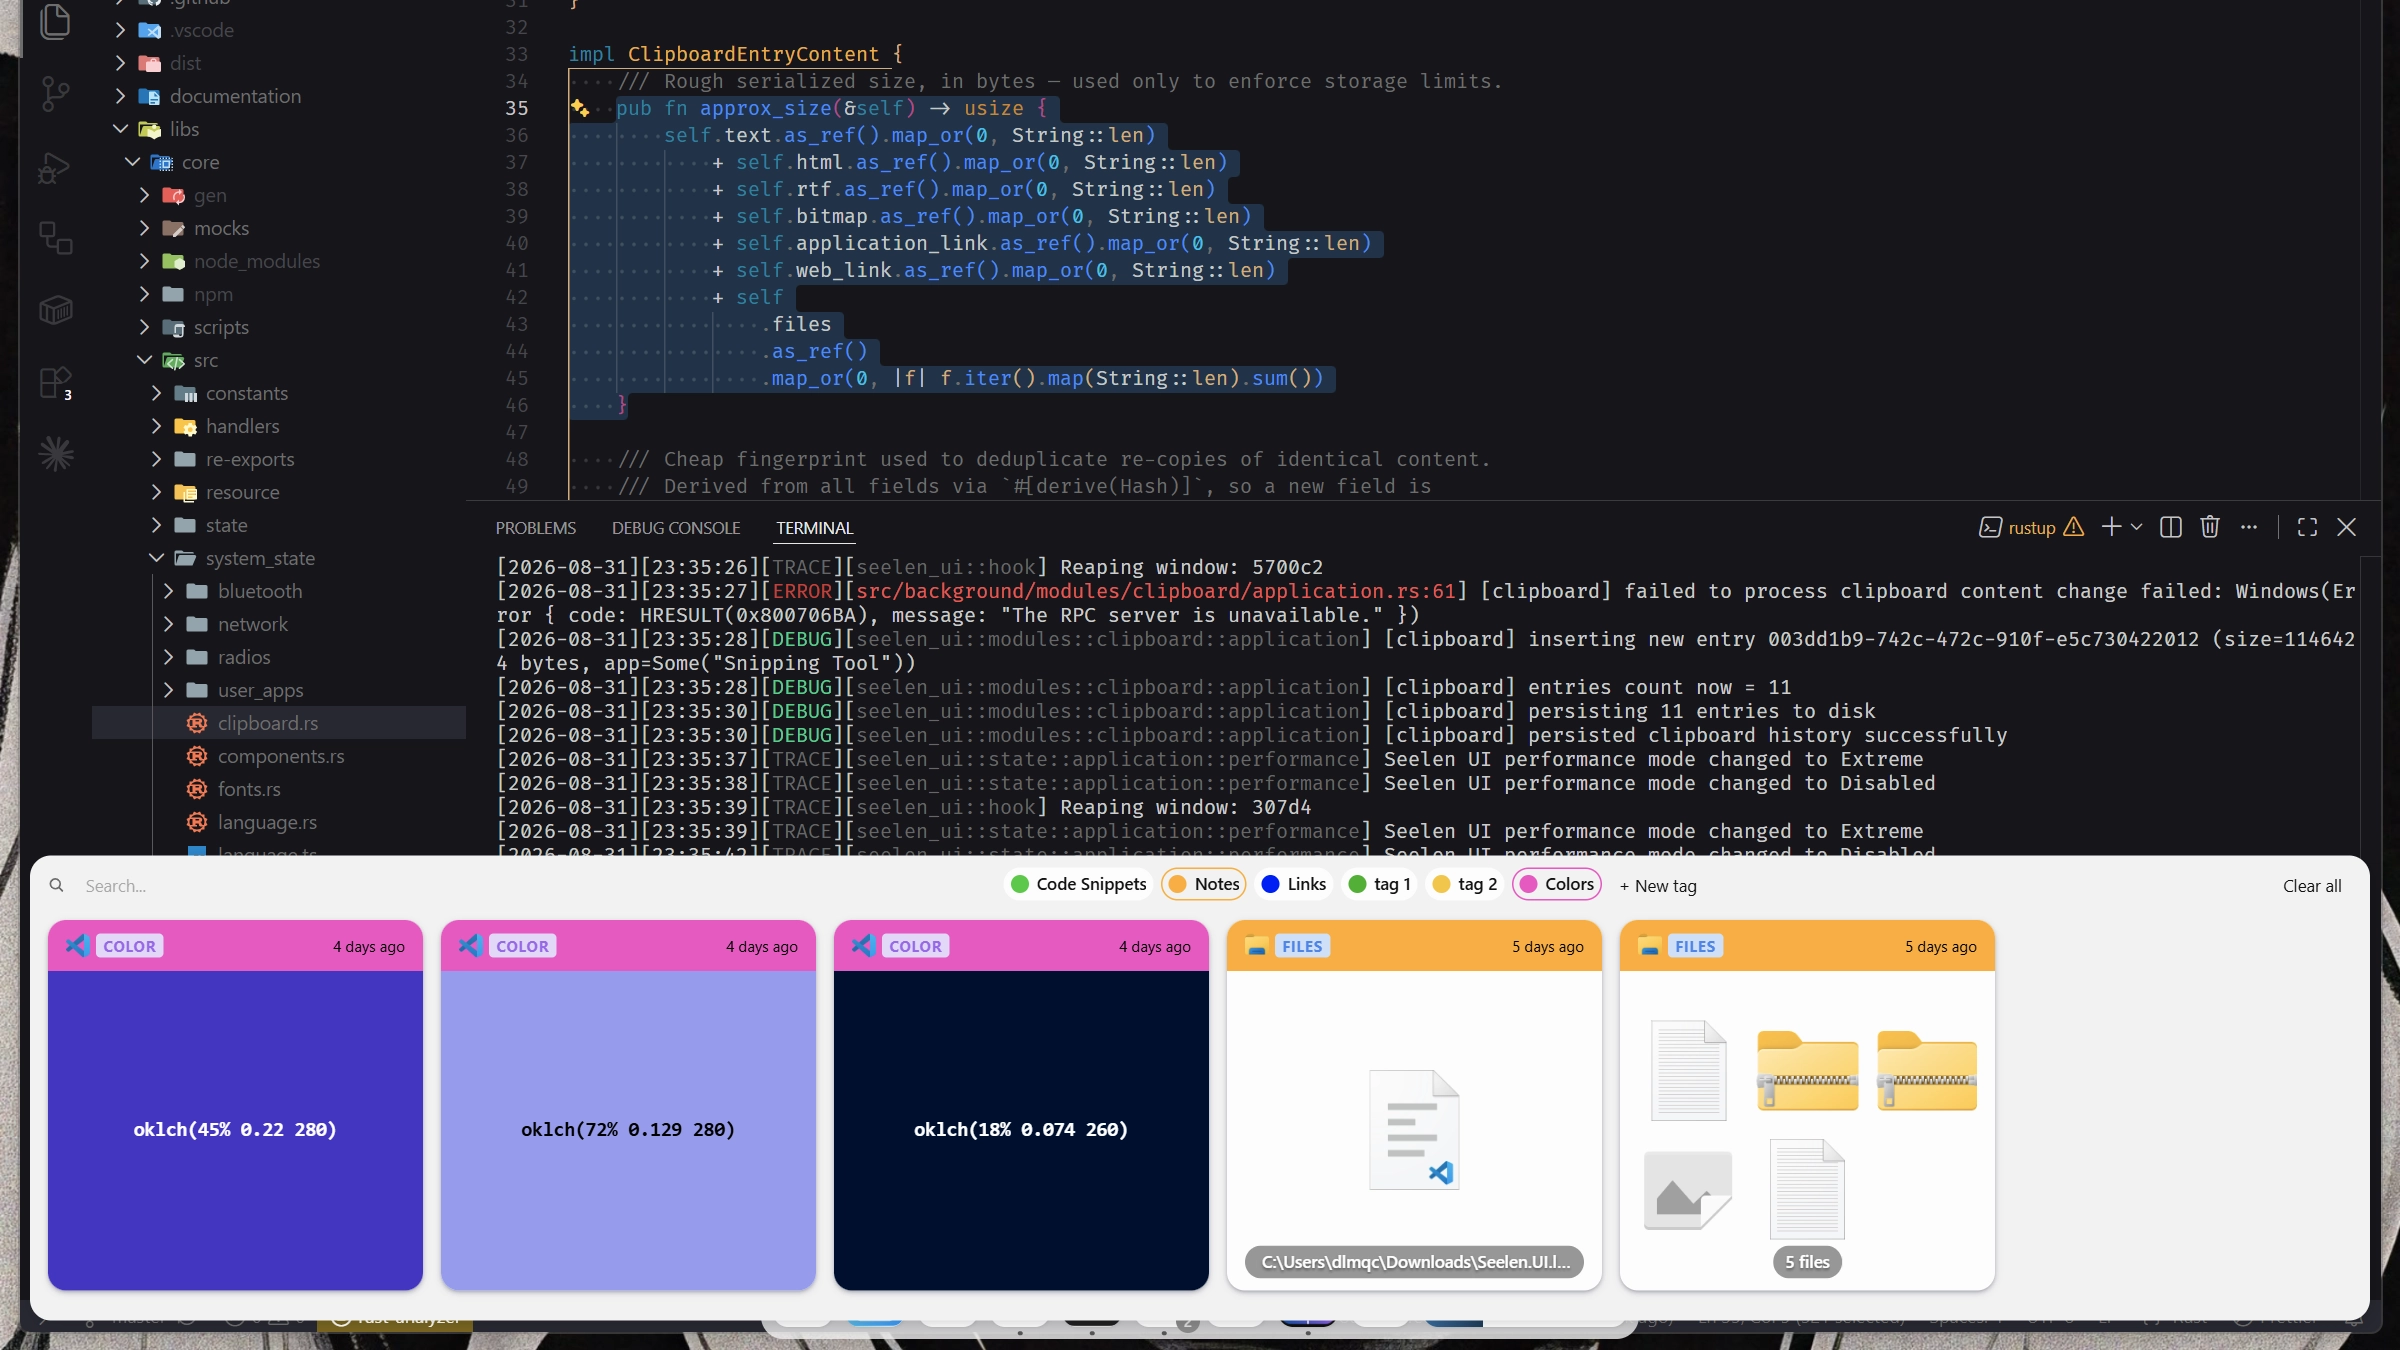
Task: Toggle the Colors tag filter
Action: tap(1557, 884)
